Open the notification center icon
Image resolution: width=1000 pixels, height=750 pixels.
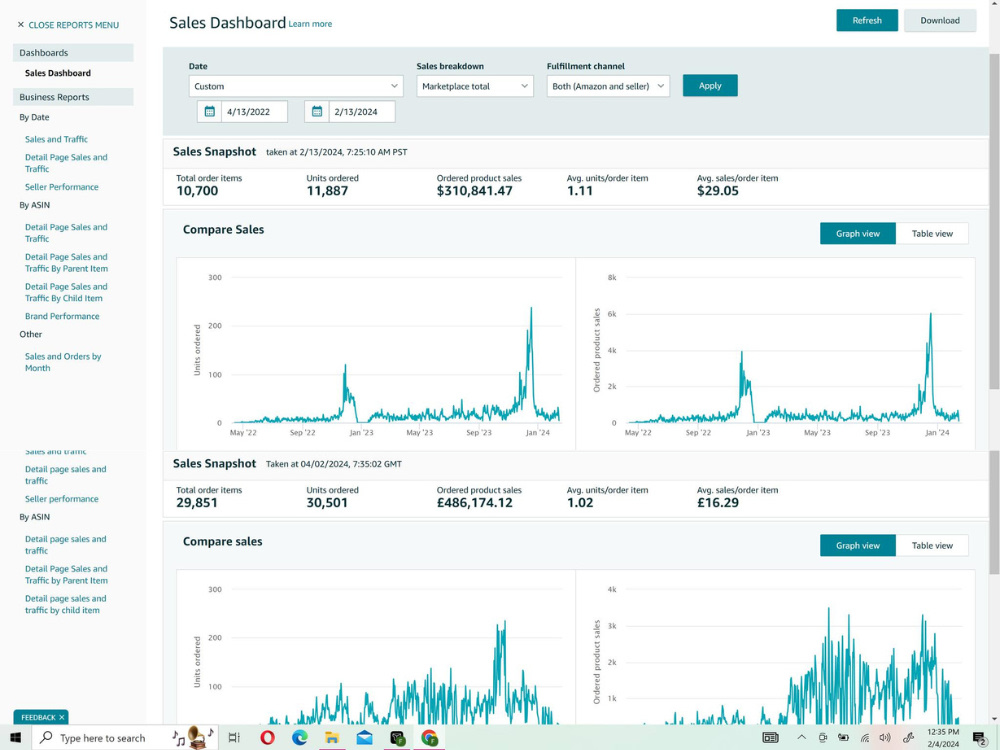pyautogui.click(x=979, y=738)
